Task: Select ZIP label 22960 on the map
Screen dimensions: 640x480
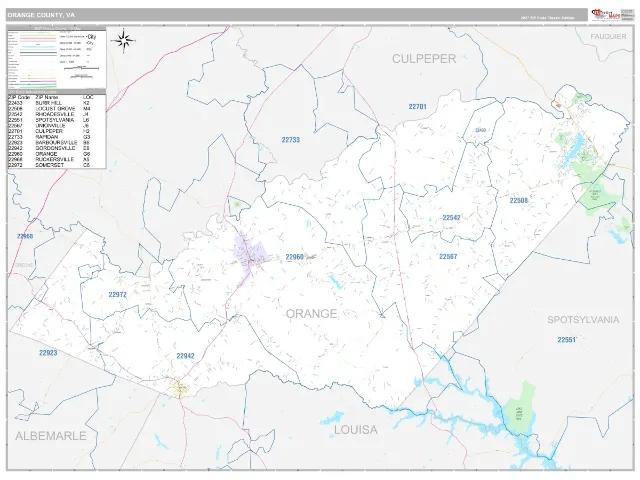Action: point(295,257)
